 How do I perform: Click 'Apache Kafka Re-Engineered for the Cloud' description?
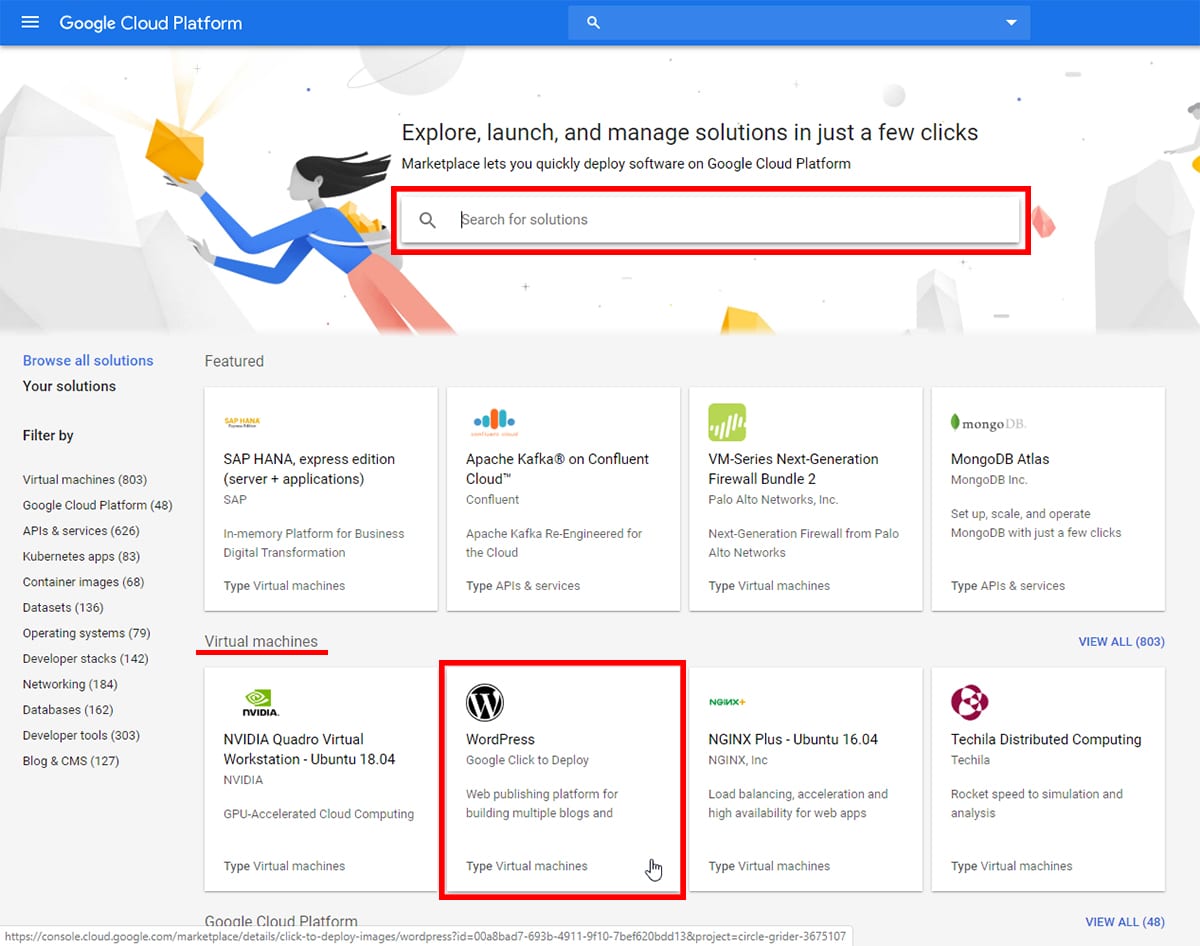(x=554, y=543)
